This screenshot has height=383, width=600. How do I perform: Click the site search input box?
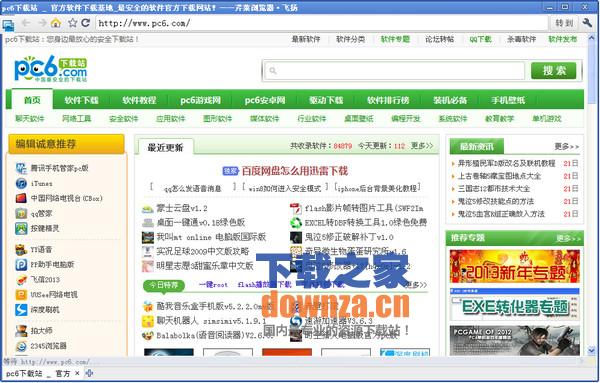tap(394, 71)
